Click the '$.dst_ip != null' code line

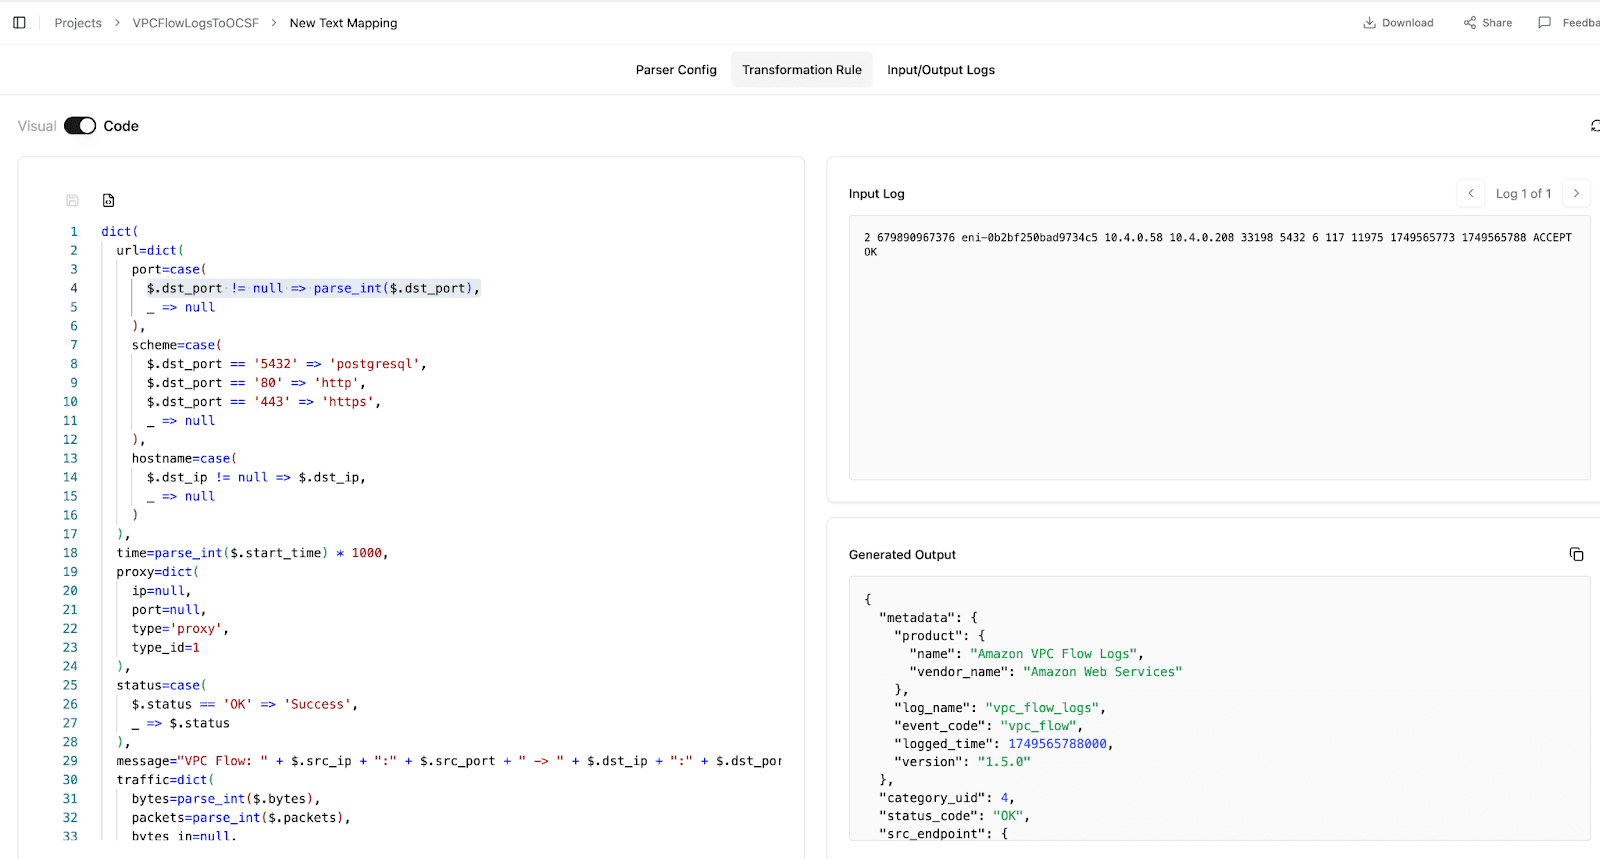click(x=256, y=478)
